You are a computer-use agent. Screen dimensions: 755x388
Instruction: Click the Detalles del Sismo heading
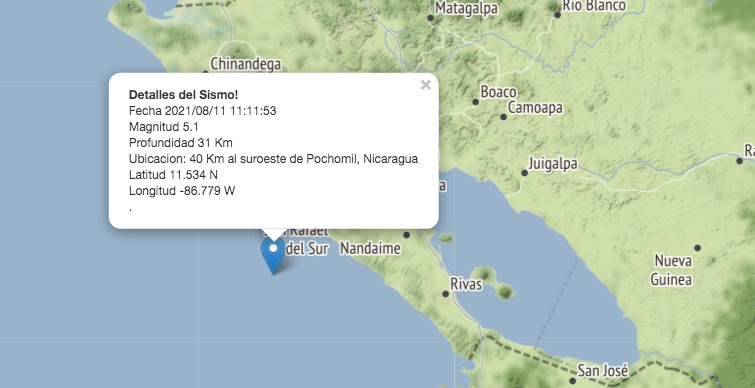pyautogui.click(x=184, y=95)
